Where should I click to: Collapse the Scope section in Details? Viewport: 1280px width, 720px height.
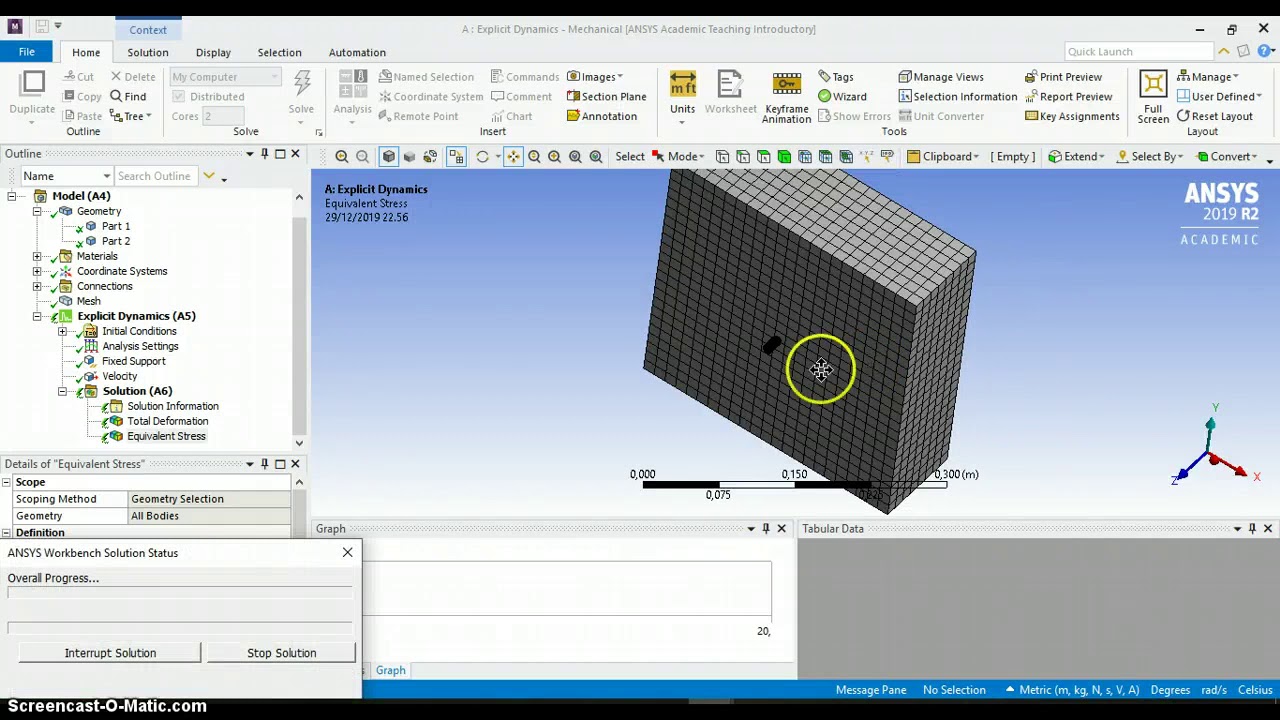[6, 482]
